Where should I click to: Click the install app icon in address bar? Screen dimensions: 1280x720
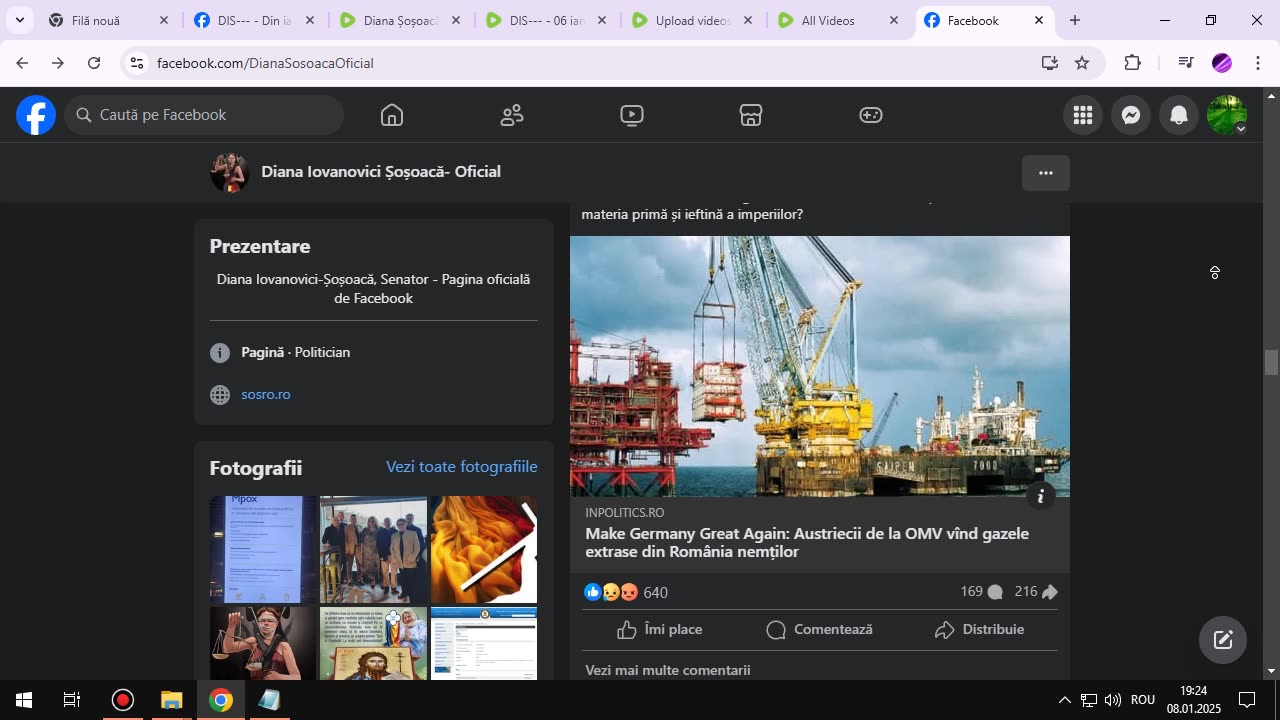click(1049, 63)
